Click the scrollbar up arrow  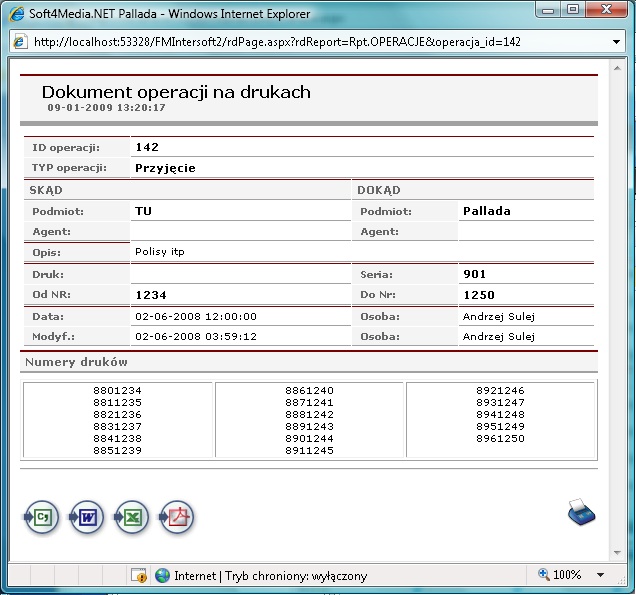click(x=617, y=68)
